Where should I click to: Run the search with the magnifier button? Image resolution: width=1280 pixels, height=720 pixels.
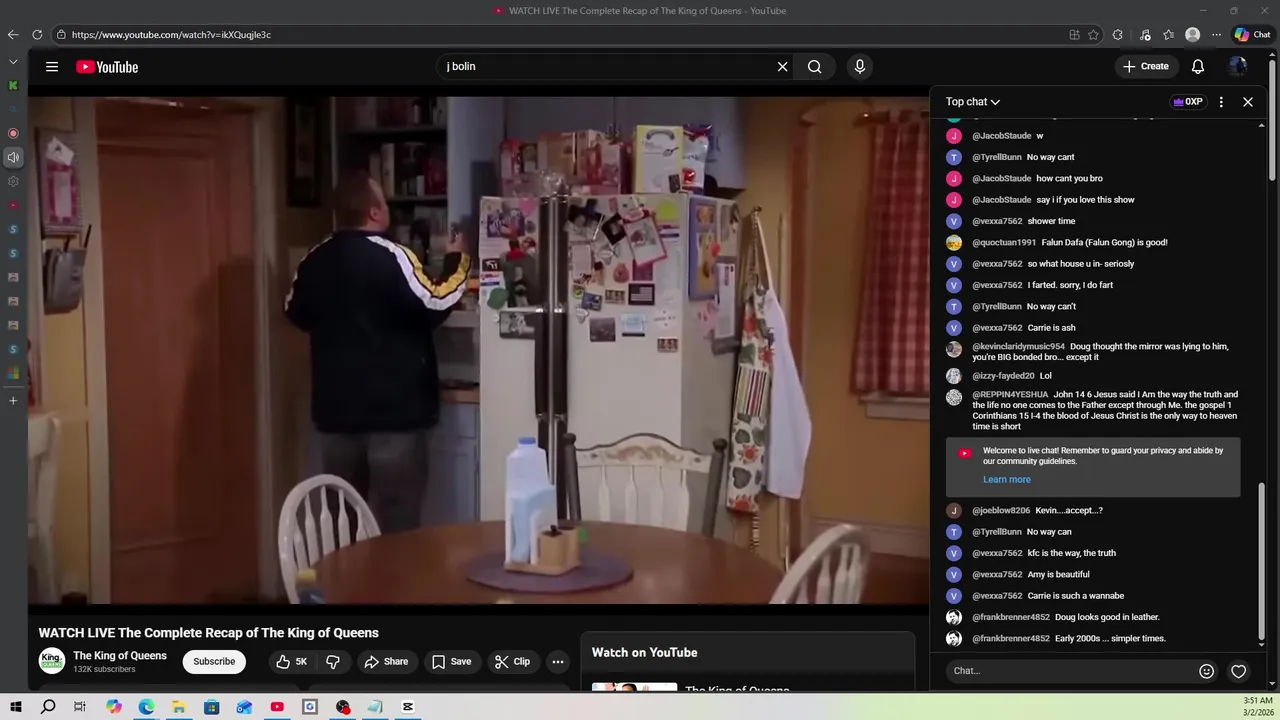[815, 67]
